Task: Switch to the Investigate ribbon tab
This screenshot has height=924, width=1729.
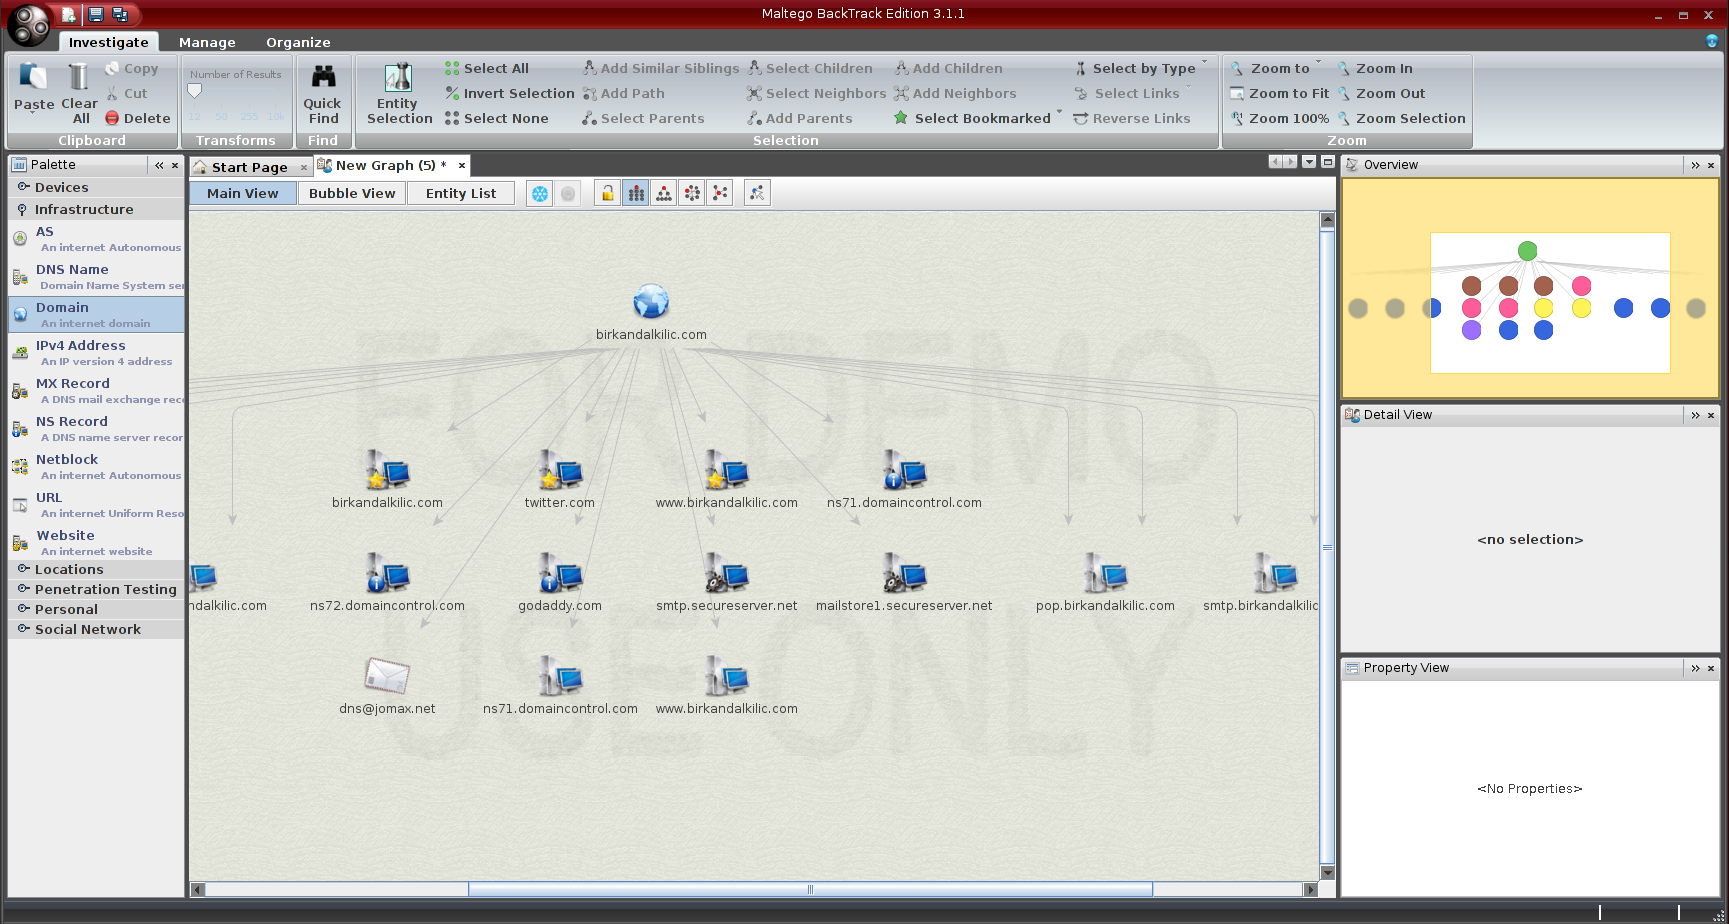Action: [x=108, y=42]
